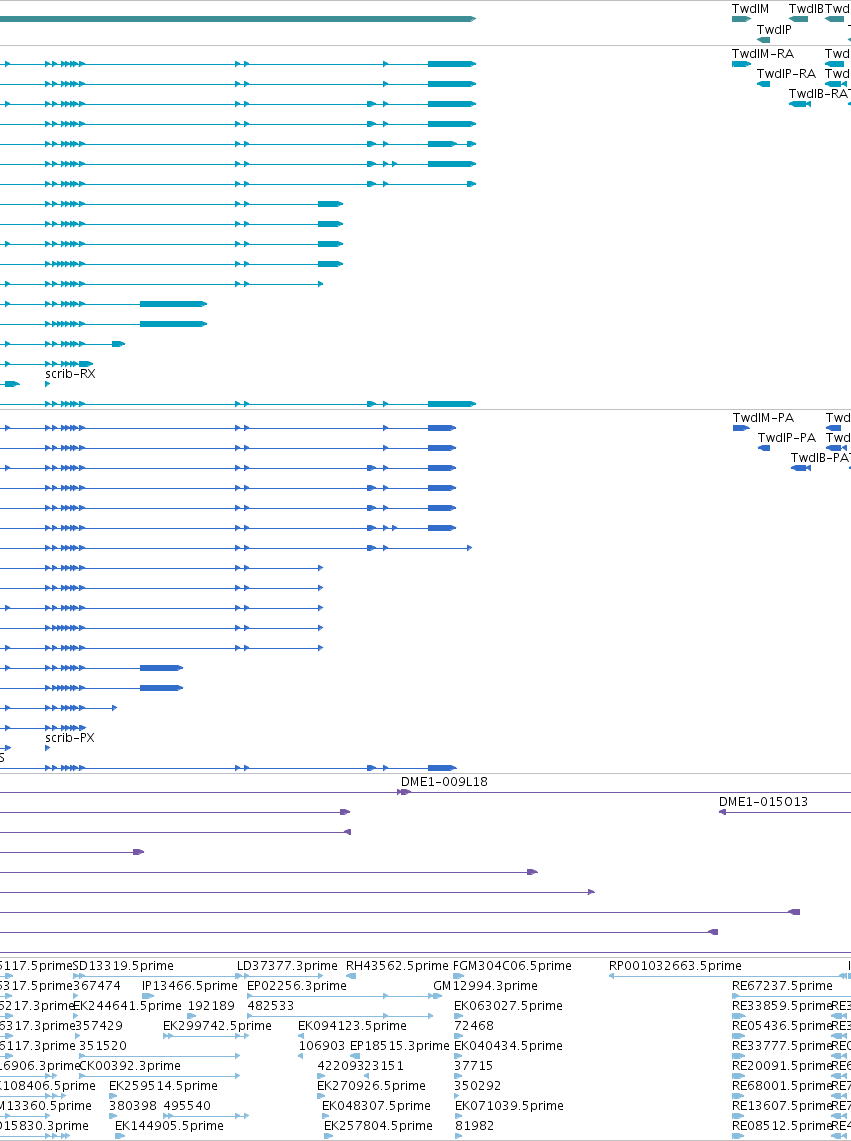
Task: Click the TwdlM-PA CDS label
Action: 764,417
